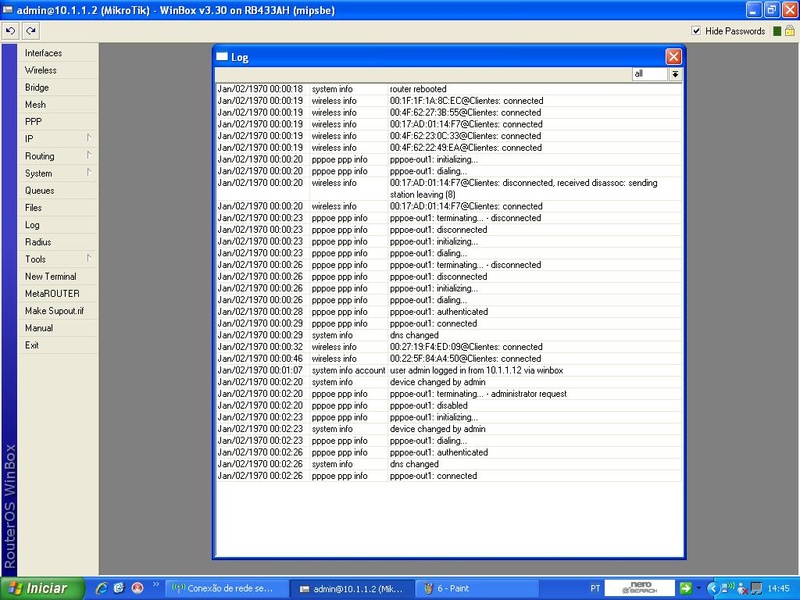The height and width of the screenshot is (600, 800).
Task: Click the redo arrow in WinBox toolbar
Action: tap(31, 31)
